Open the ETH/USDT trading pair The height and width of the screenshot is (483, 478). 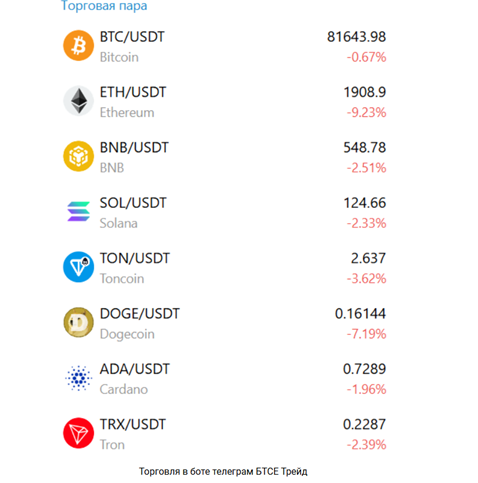(x=133, y=92)
